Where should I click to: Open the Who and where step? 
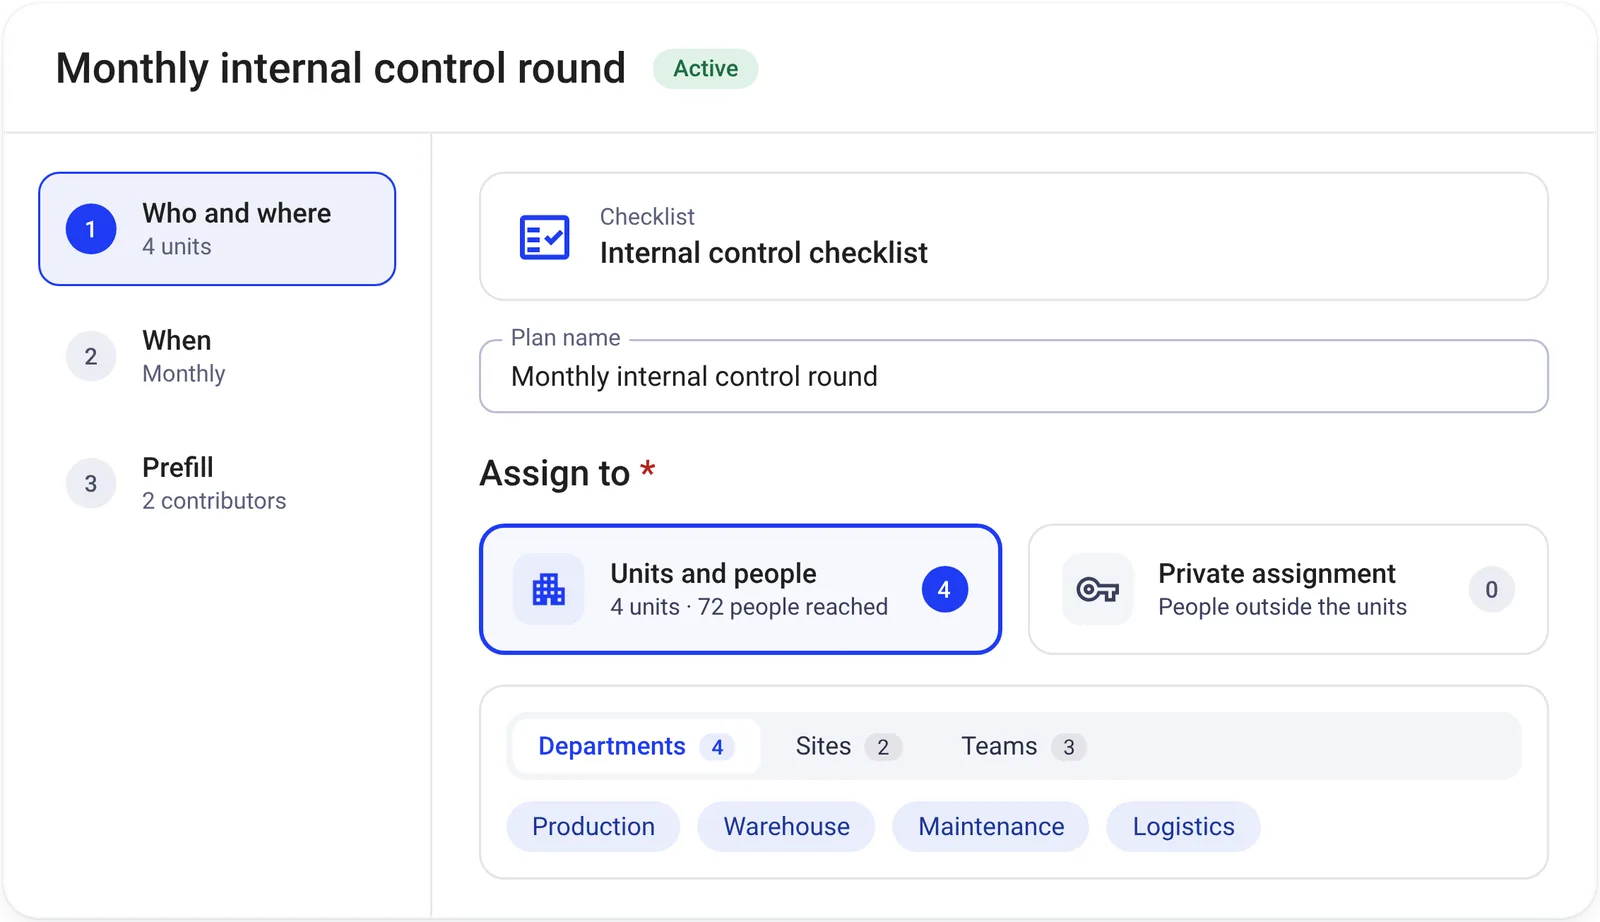coord(217,229)
